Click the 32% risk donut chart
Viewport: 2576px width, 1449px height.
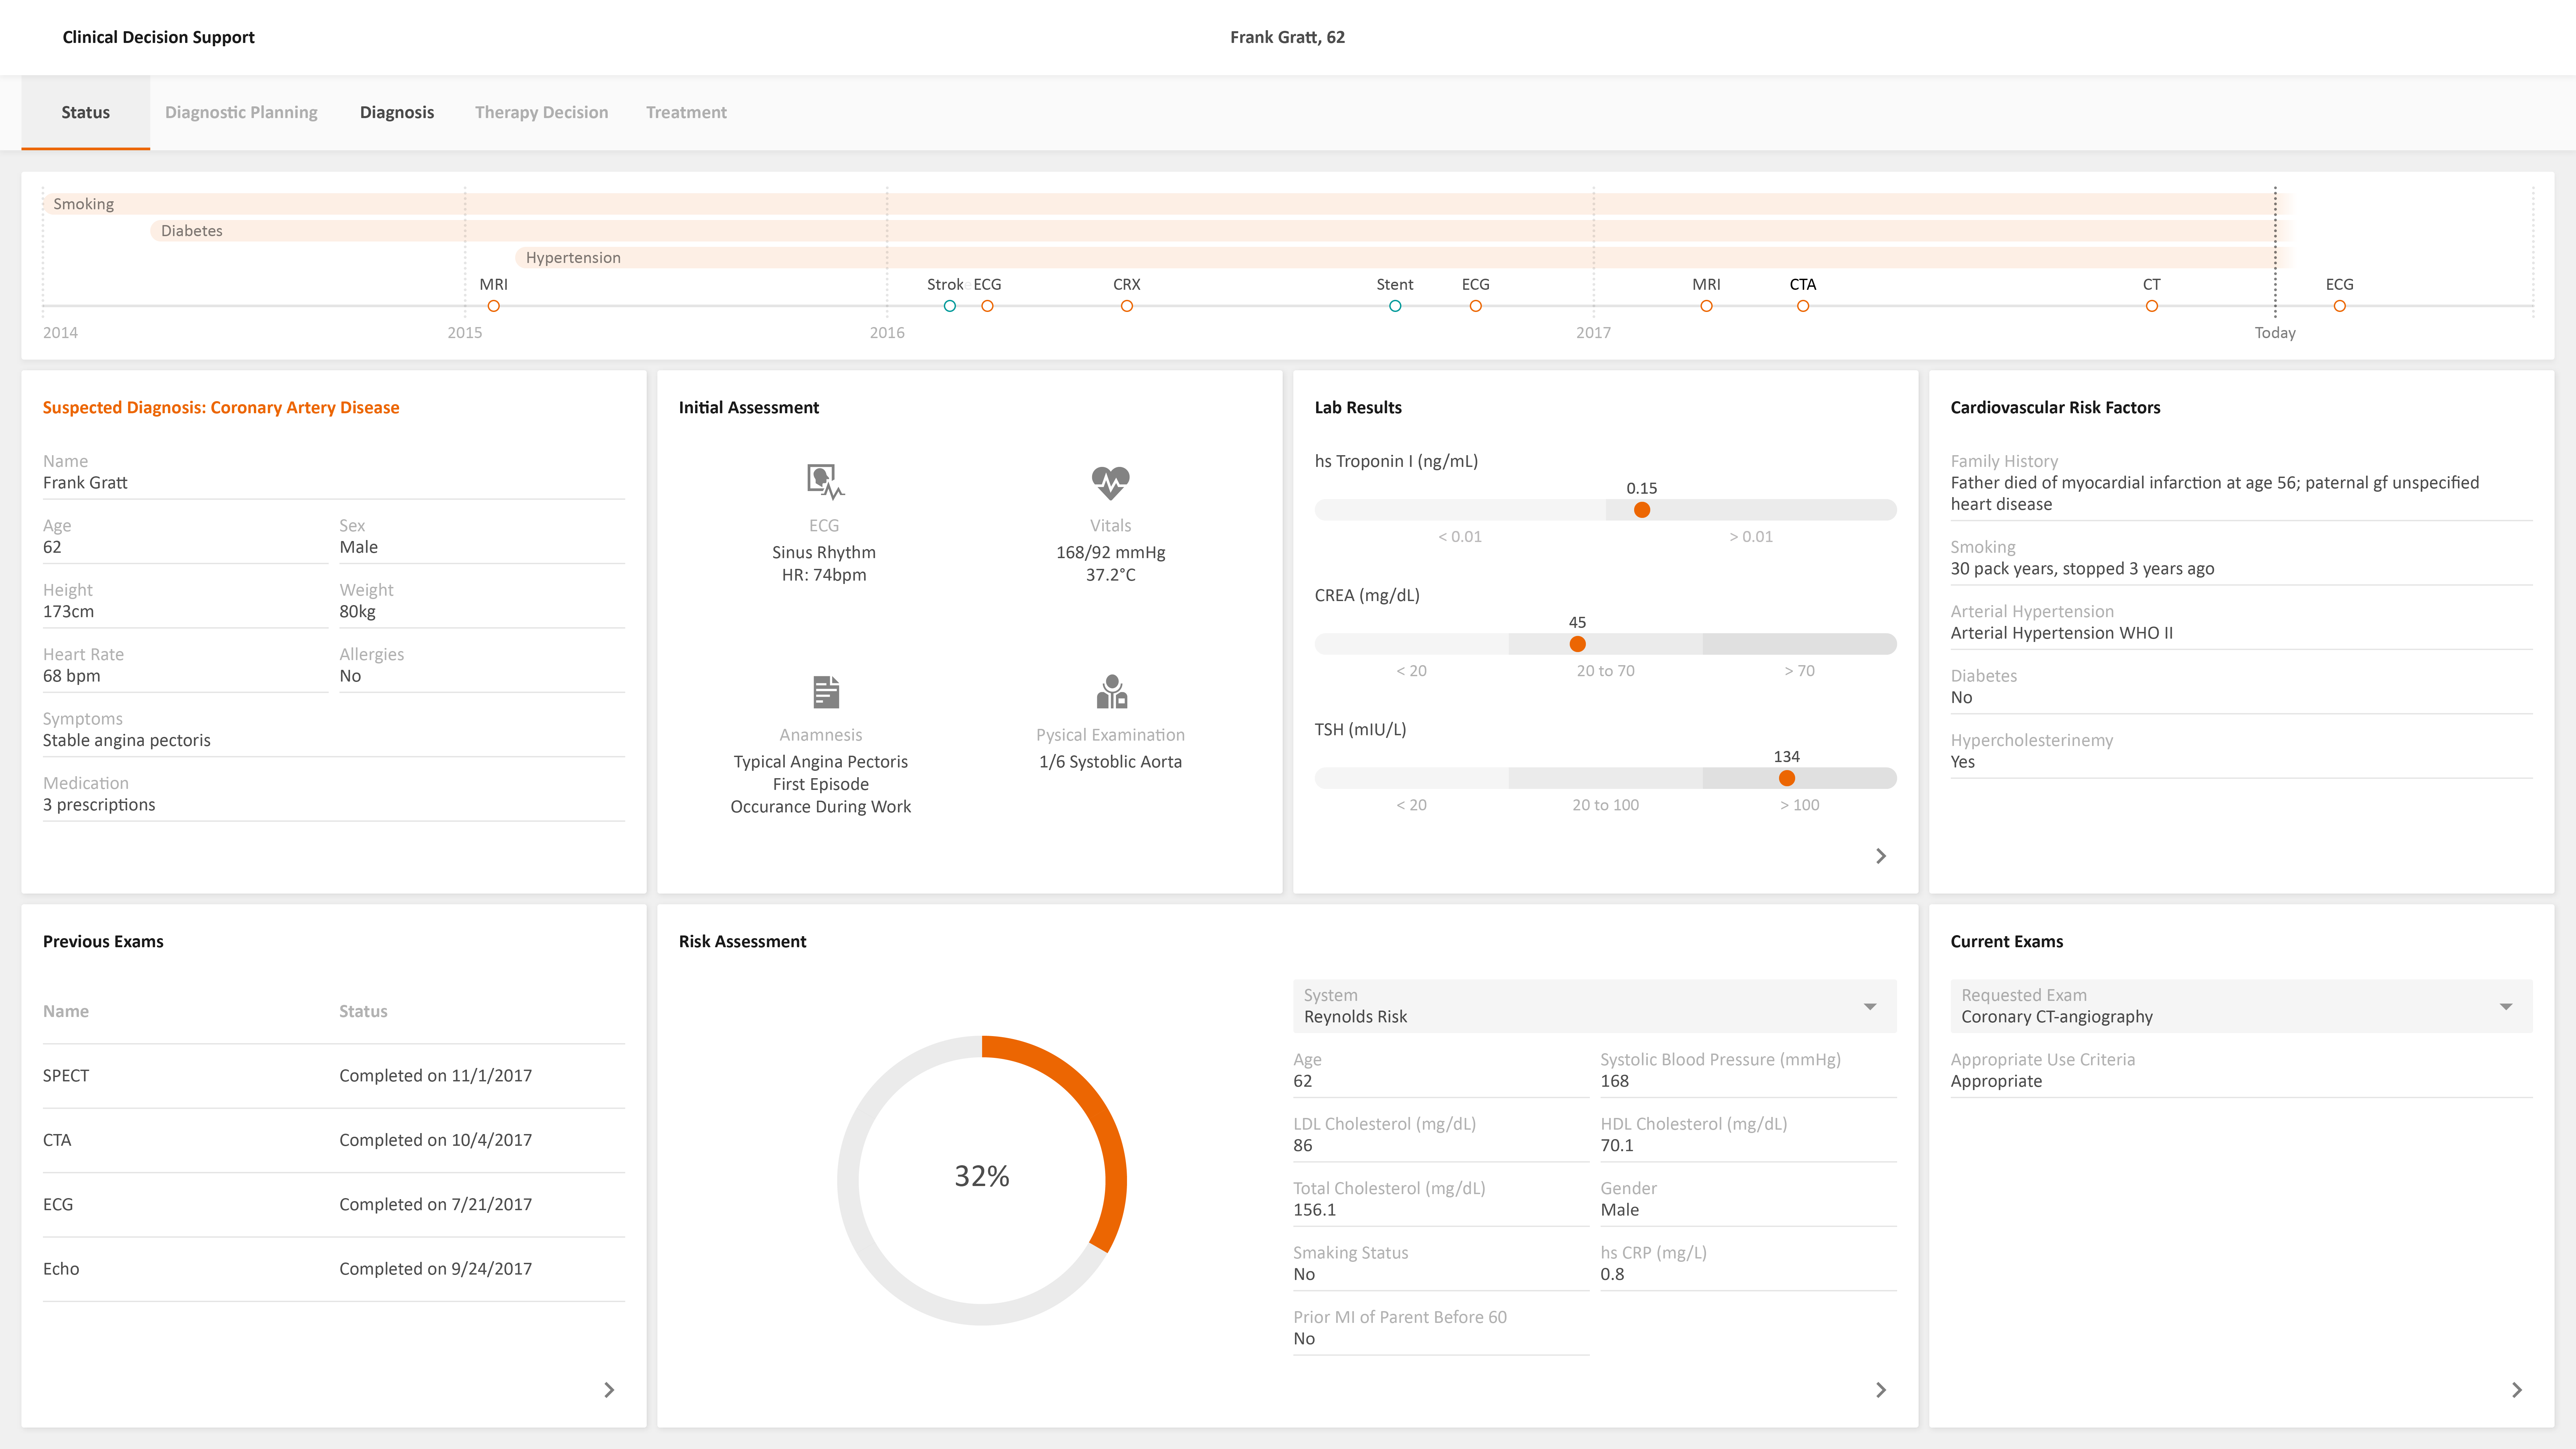(x=982, y=1180)
